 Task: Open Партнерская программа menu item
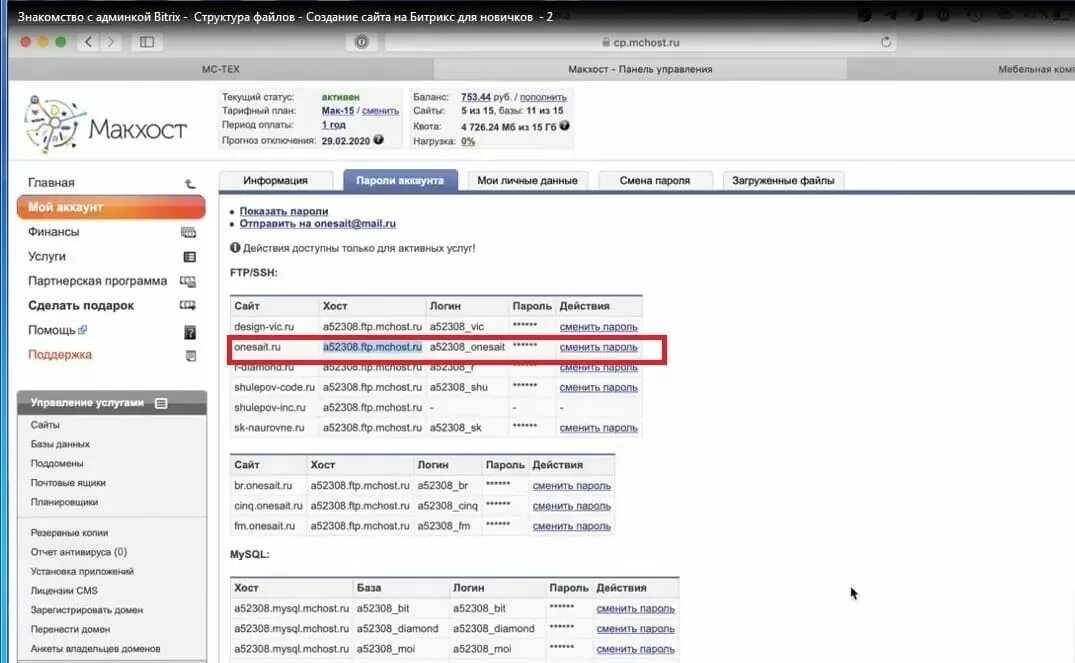pos(97,281)
